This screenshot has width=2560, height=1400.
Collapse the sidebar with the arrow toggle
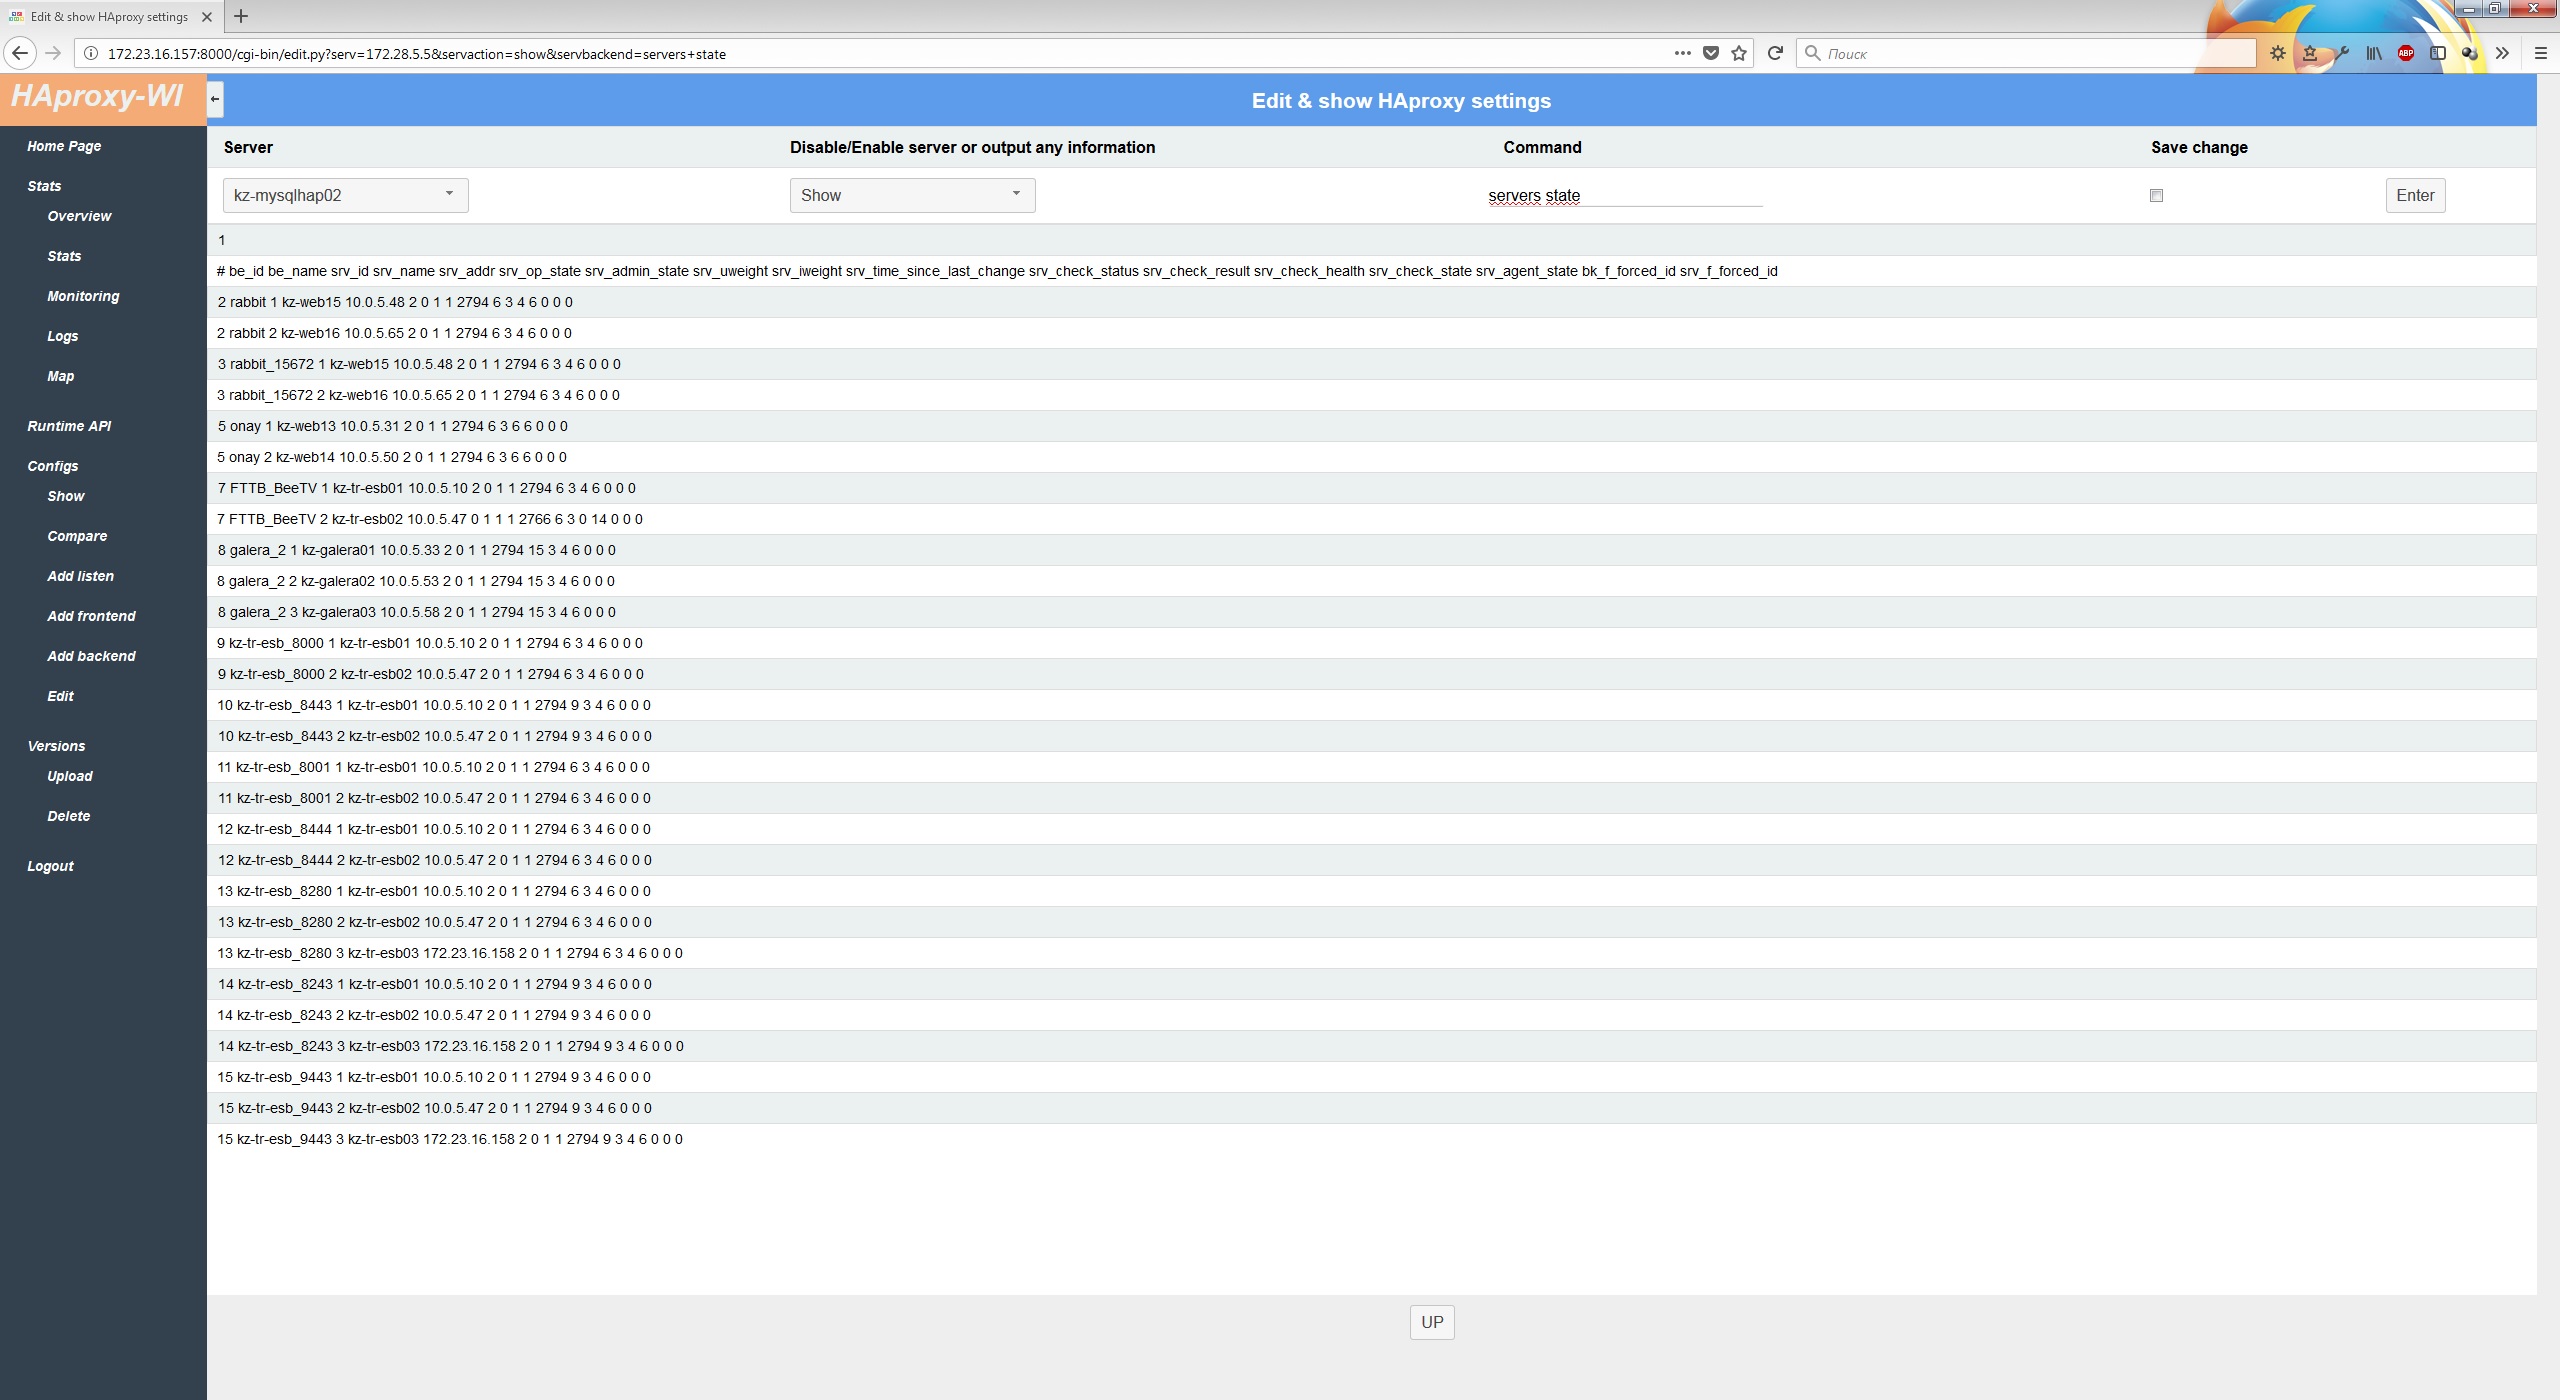pos(215,99)
